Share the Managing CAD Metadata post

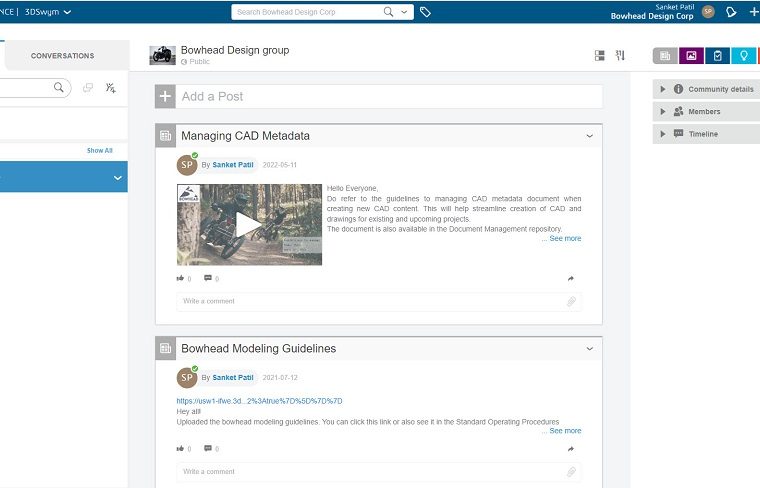pos(570,279)
